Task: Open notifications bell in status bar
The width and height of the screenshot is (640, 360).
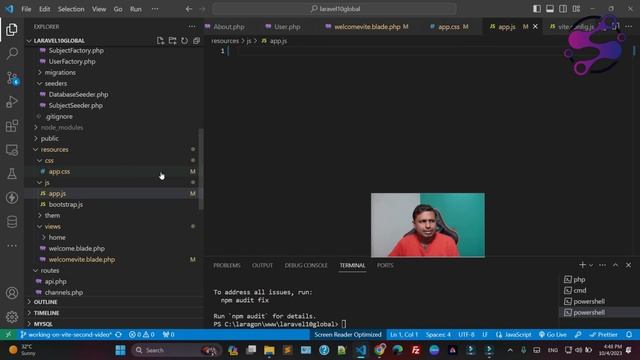Action: point(629,334)
